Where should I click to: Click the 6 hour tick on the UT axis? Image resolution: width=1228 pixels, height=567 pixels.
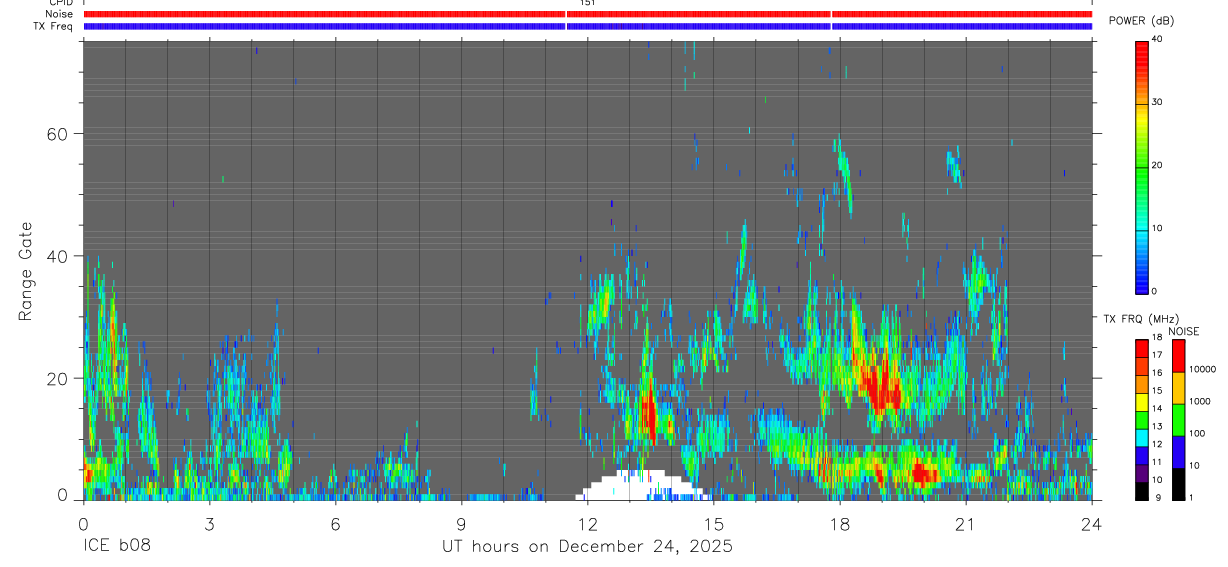pos(336,523)
